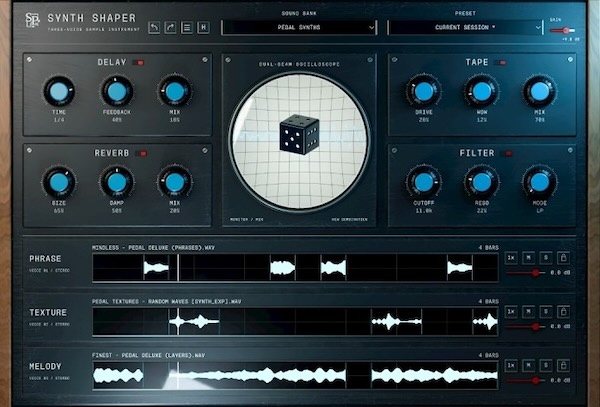The width and height of the screenshot is (600, 407).
Task: Click the Texture waveform display
Action: [295, 322]
